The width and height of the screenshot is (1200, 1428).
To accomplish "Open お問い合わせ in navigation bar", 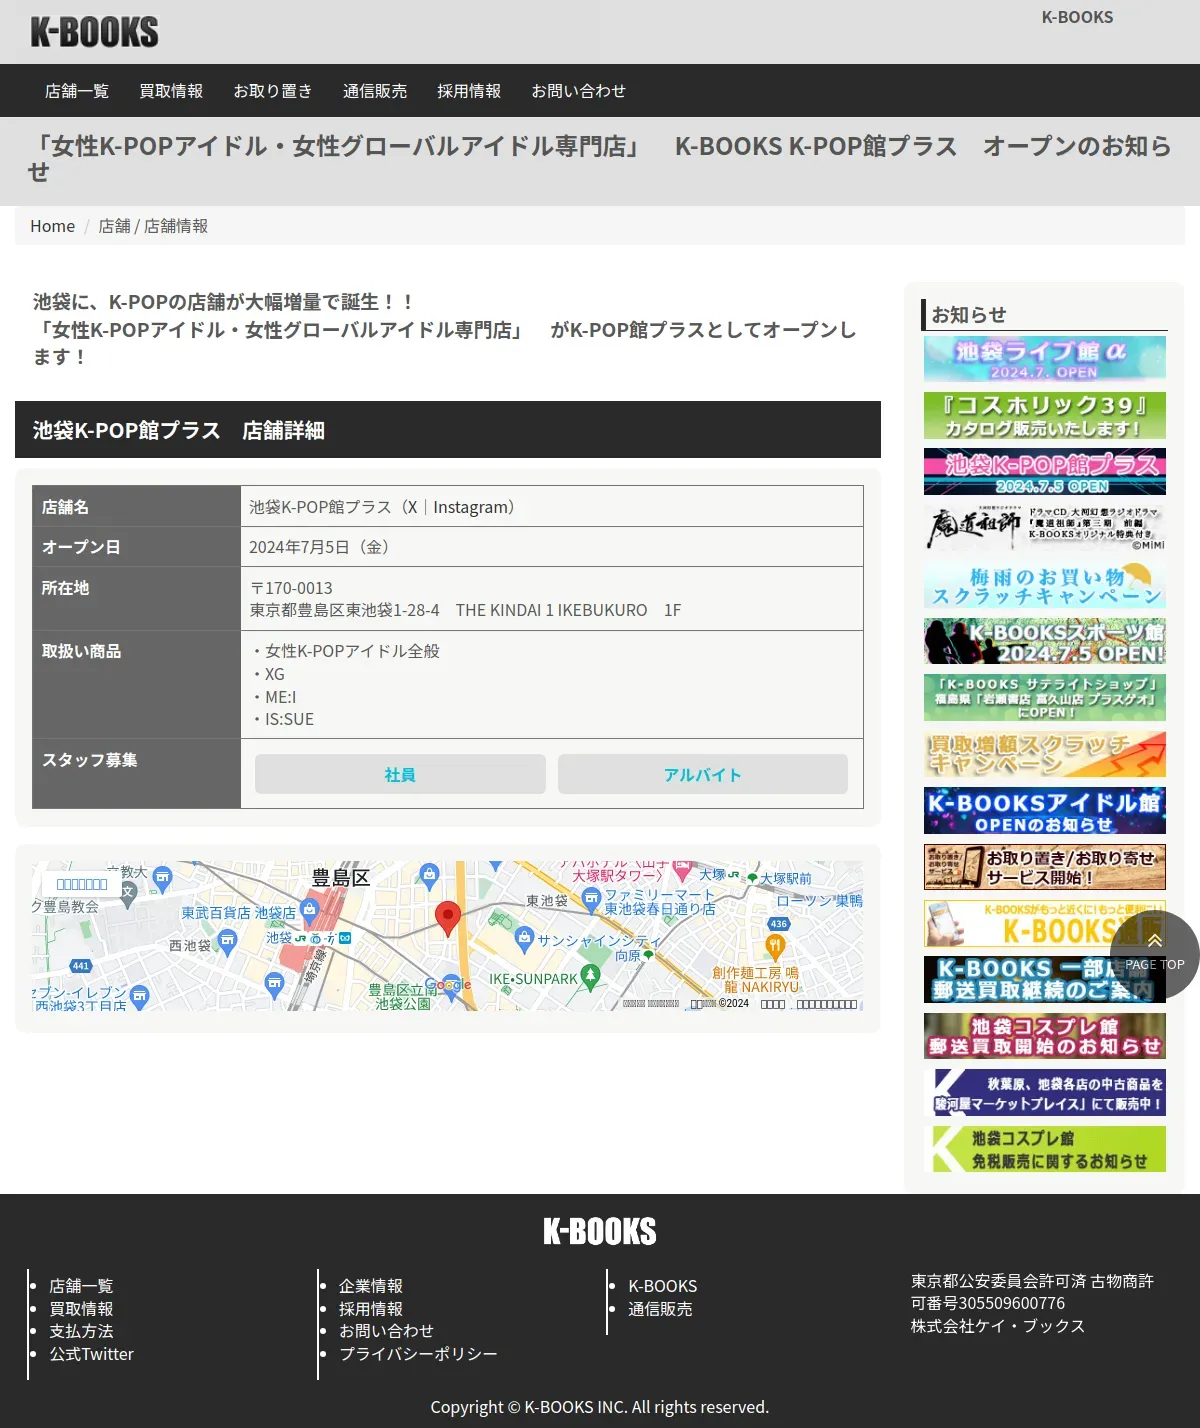I will [x=579, y=91].
